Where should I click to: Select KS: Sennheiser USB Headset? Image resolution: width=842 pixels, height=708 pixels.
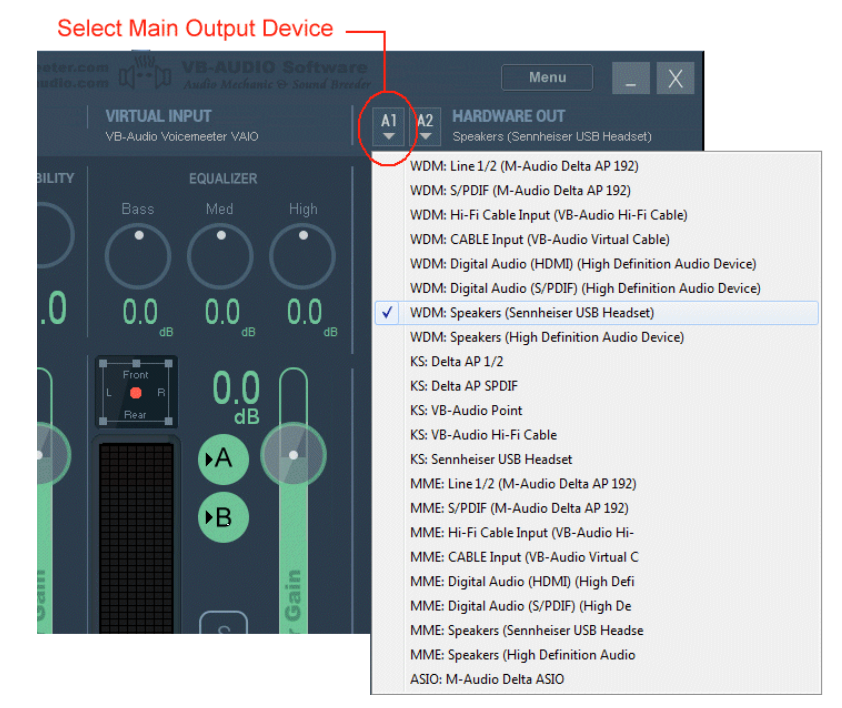point(596,459)
